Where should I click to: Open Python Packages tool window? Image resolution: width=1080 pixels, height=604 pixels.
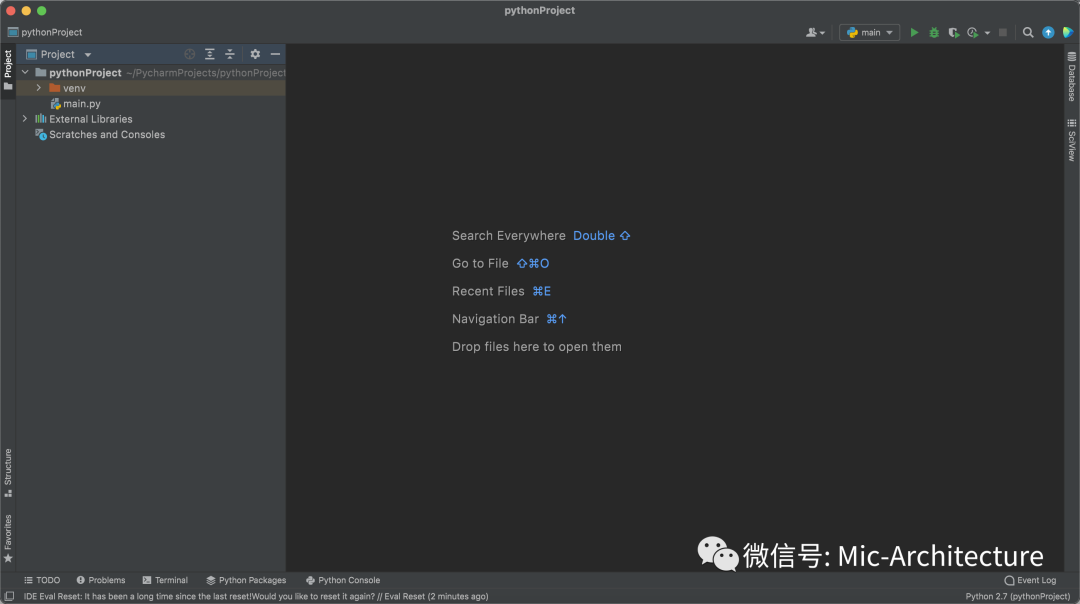tap(246, 581)
